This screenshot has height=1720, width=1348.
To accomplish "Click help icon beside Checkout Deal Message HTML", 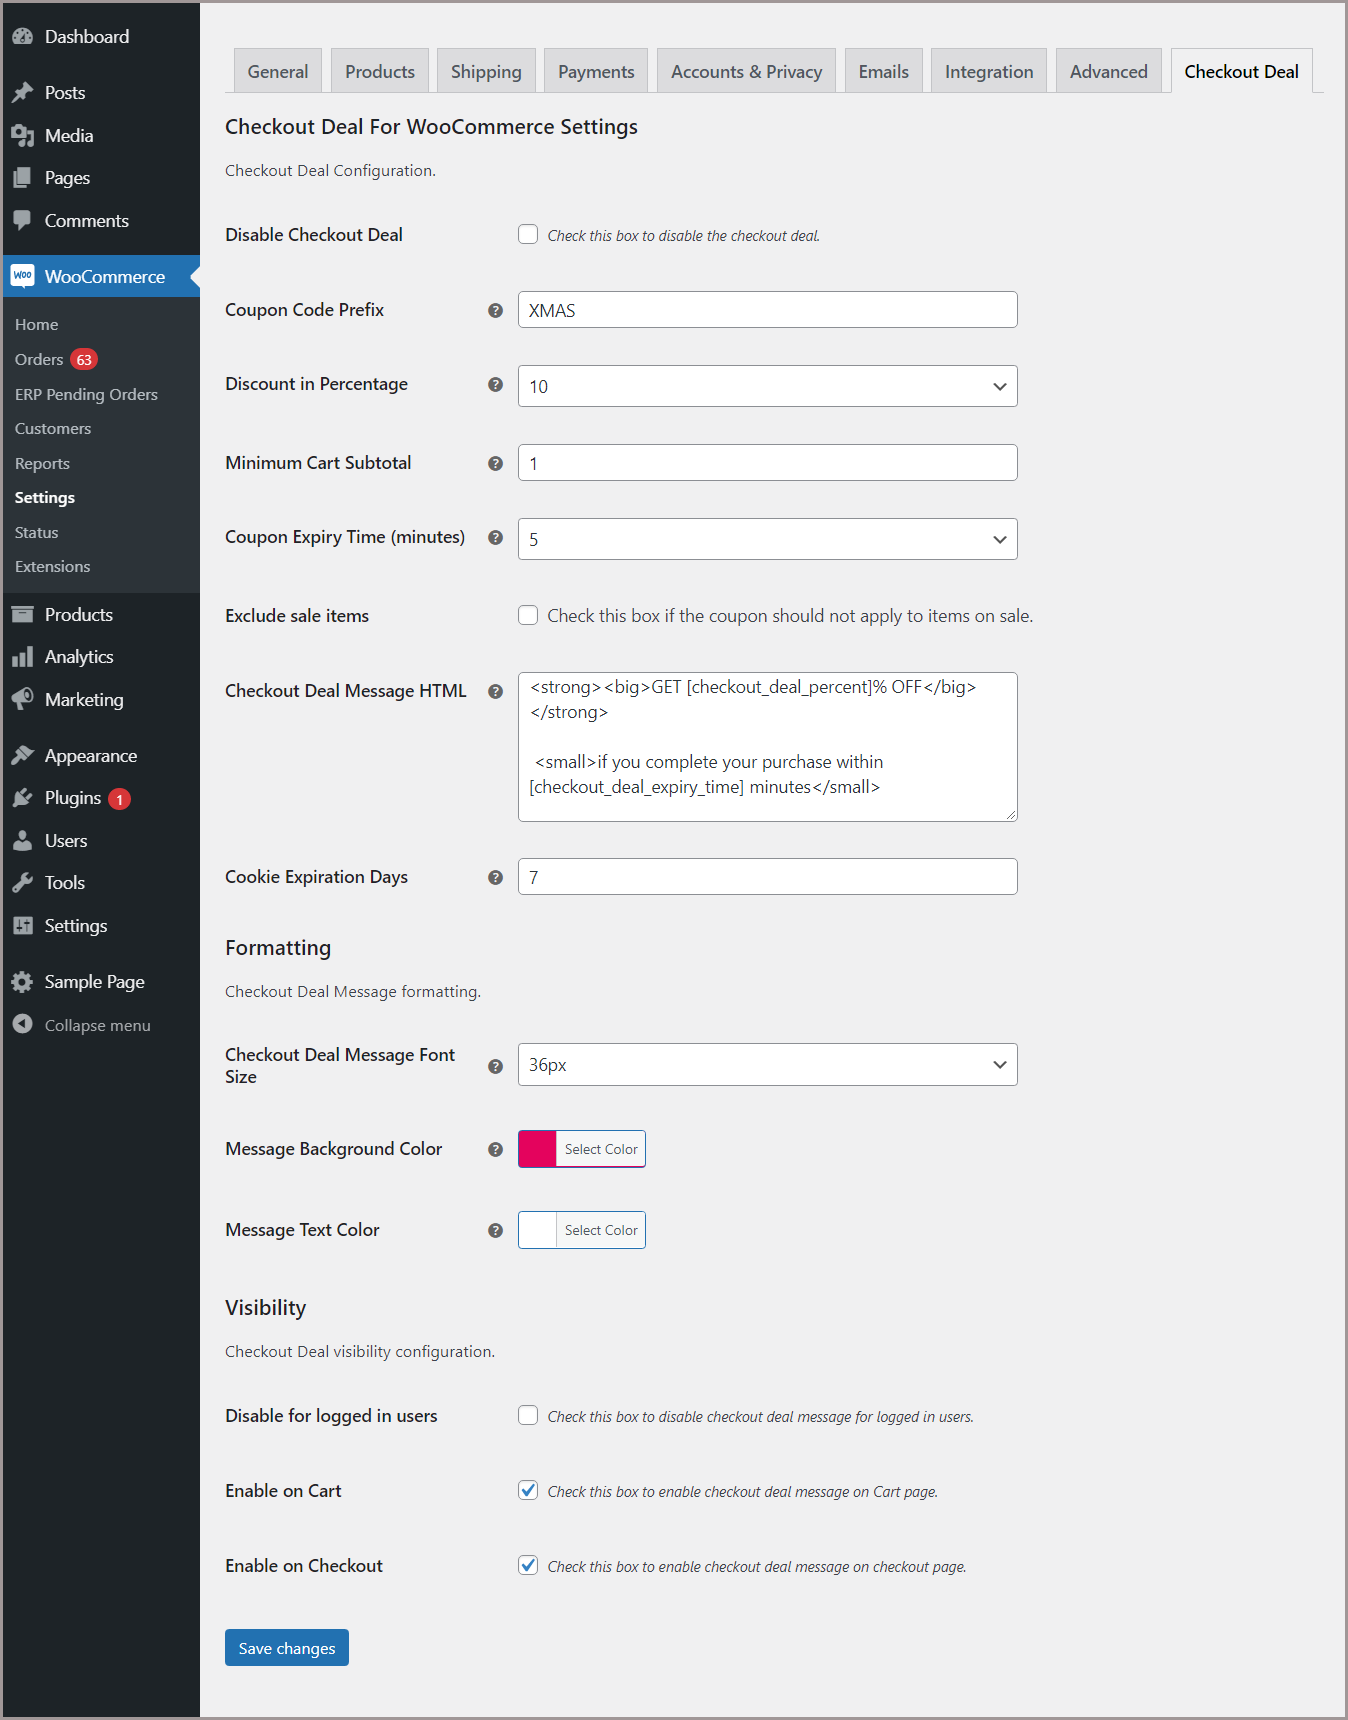I will tap(495, 692).
